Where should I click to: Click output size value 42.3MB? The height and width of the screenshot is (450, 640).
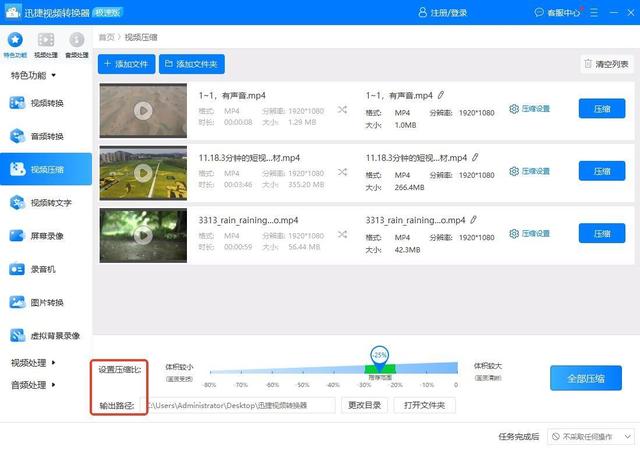407,250
